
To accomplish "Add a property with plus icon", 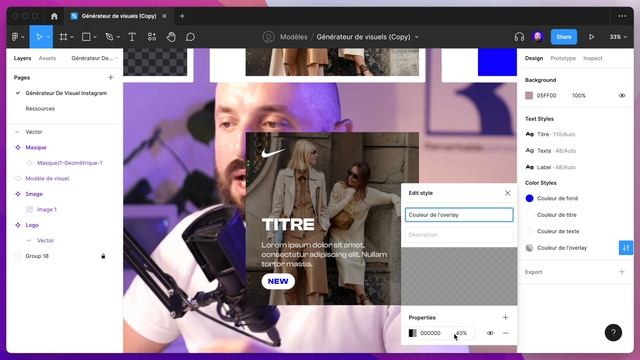I will coord(505,317).
